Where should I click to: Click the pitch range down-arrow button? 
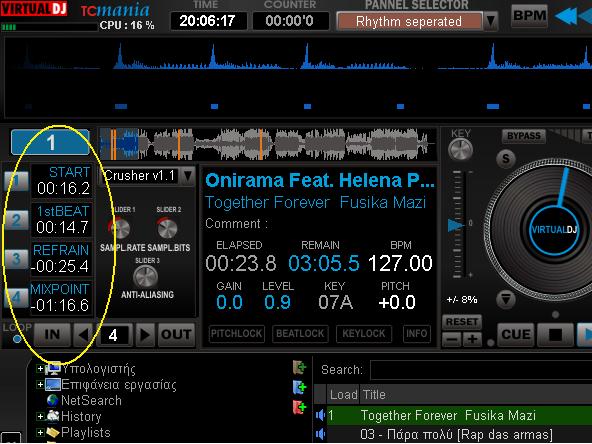point(506,299)
